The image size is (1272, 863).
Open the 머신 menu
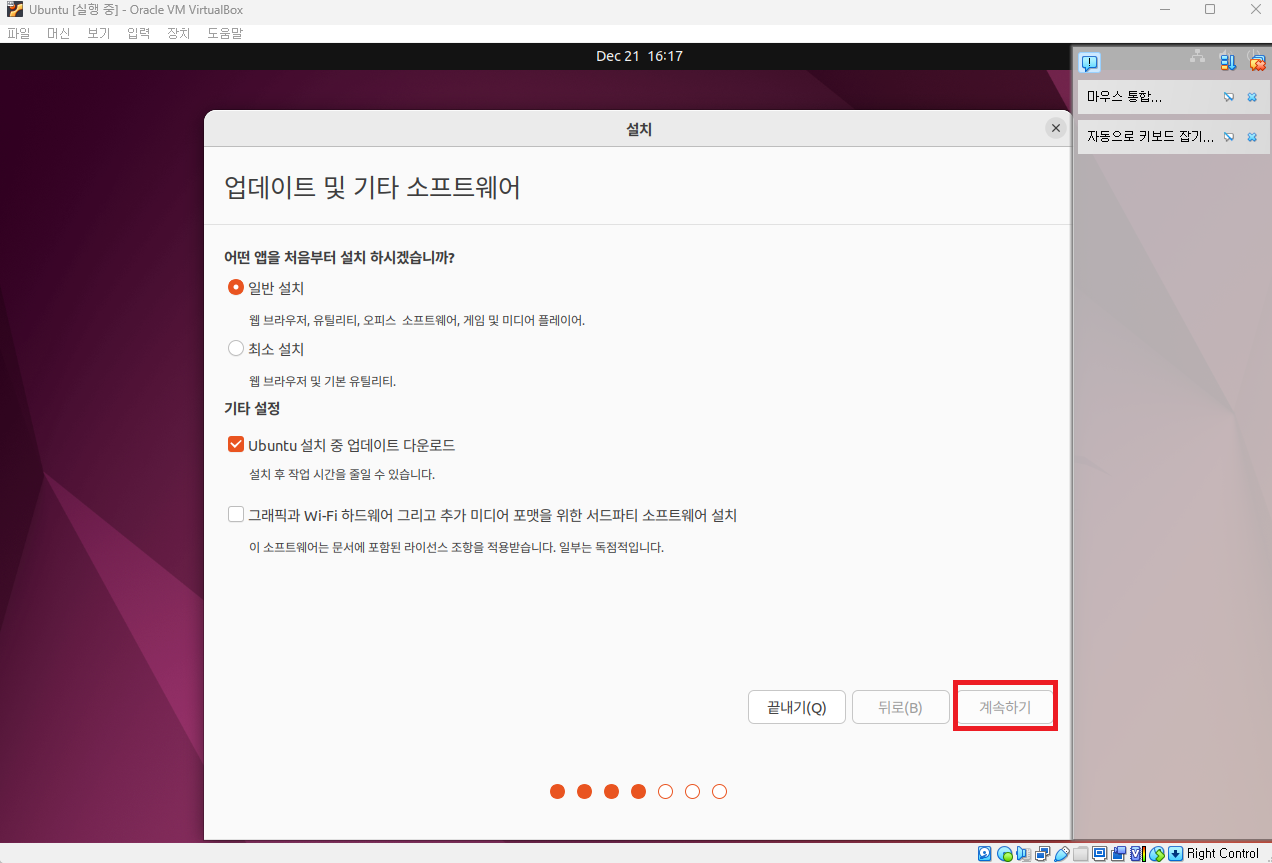[59, 33]
